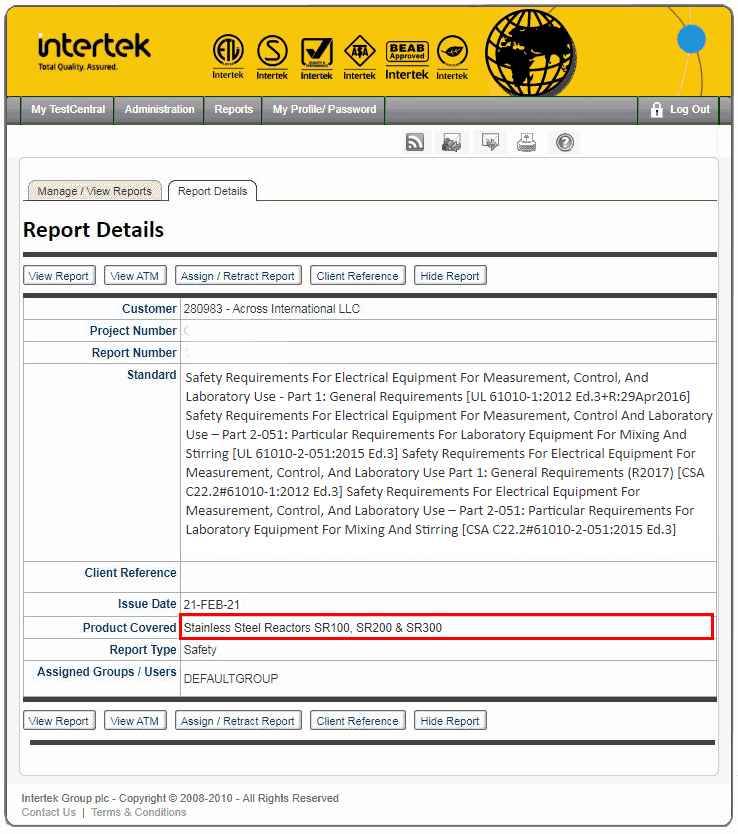The width and height of the screenshot is (738, 834).
Task: Go to My Profile/ Password
Action: [x=324, y=110]
